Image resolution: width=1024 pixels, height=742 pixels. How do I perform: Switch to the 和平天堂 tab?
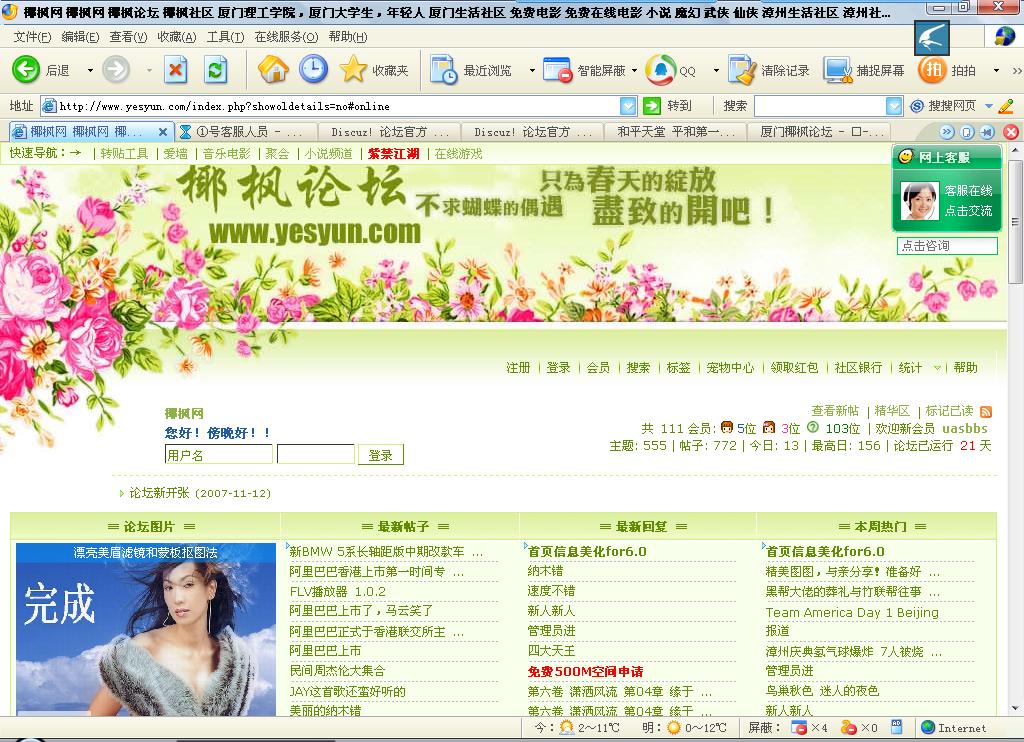(x=676, y=132)
